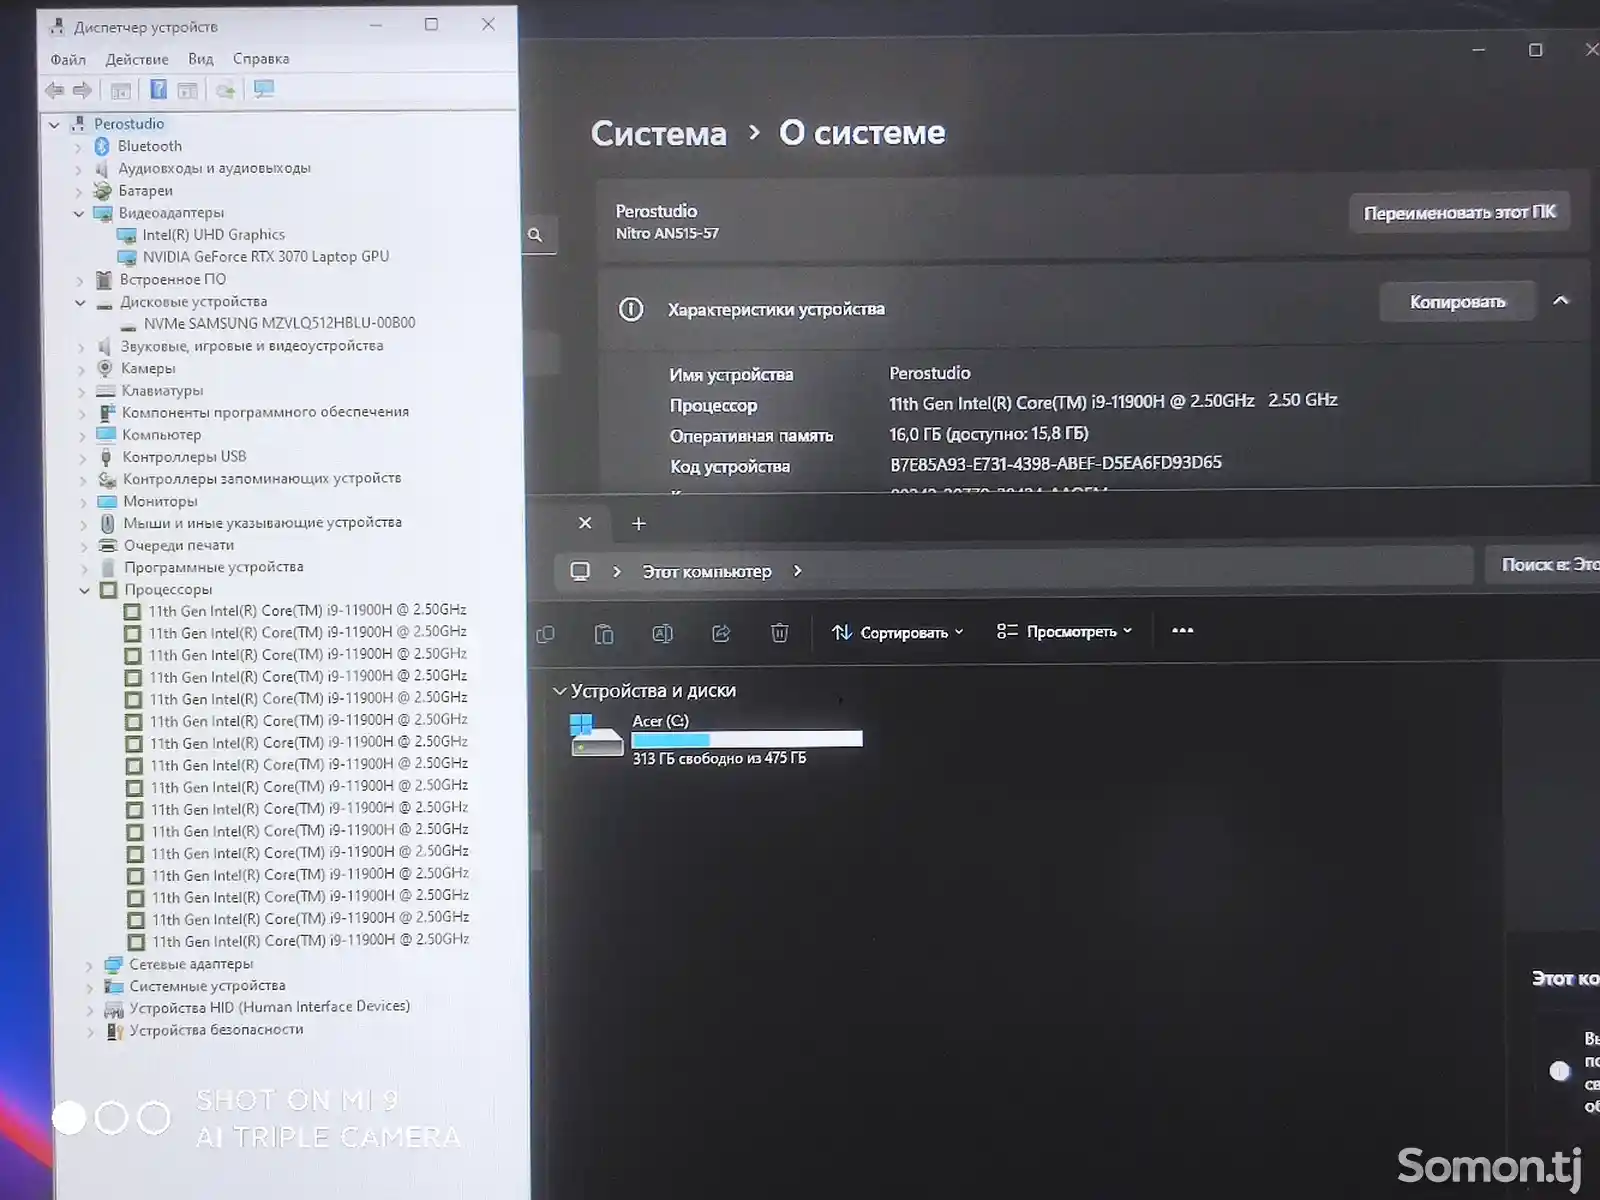This screenshot has width=1600, height=1200.
Task: Close the current Explorer tab
Action: pyautogui.click(x=585, y=523)
